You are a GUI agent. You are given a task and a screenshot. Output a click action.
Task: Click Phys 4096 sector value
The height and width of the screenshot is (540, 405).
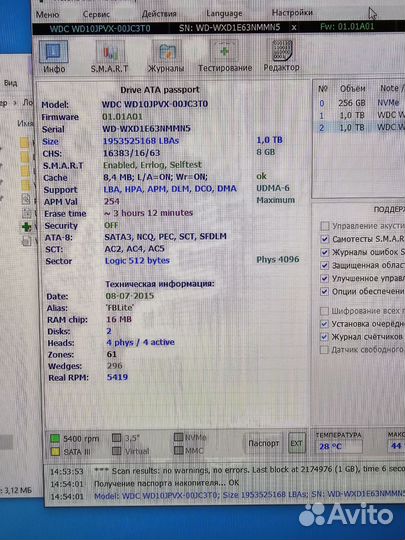pos(278,259)
